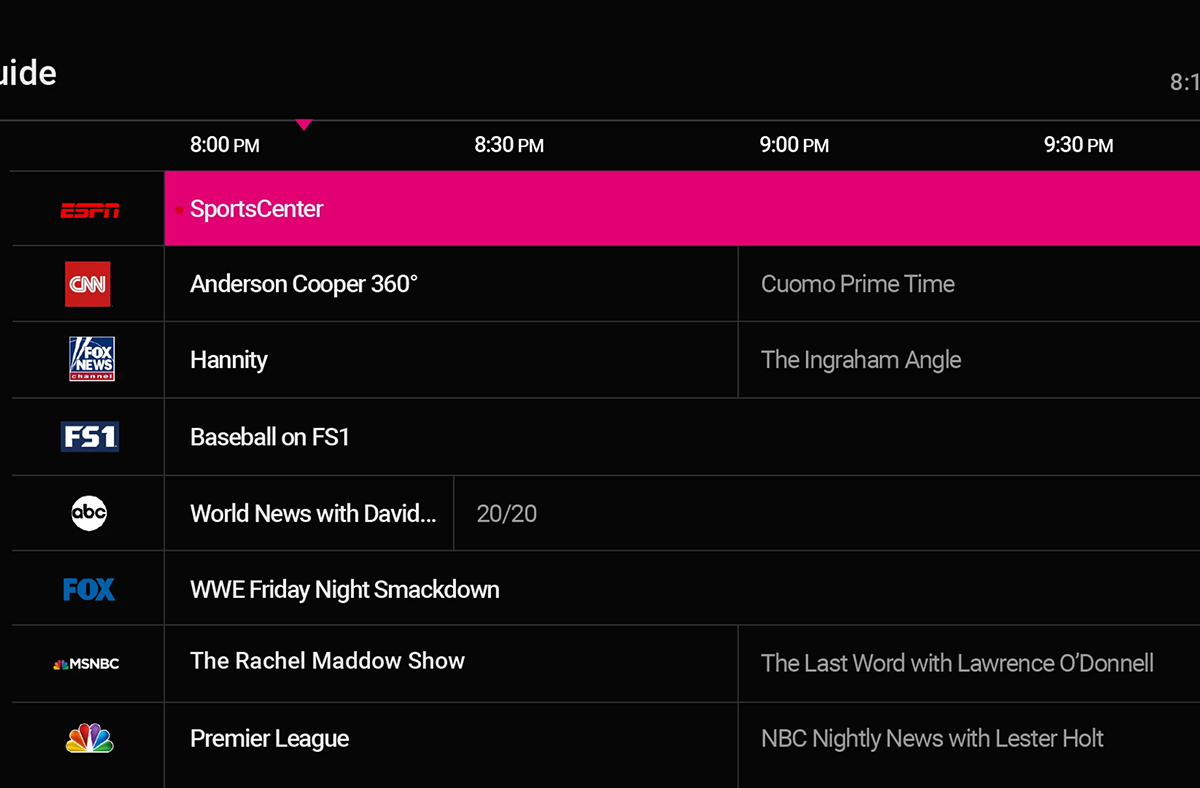Select the 20/20 program on ABC

(827, 513)
